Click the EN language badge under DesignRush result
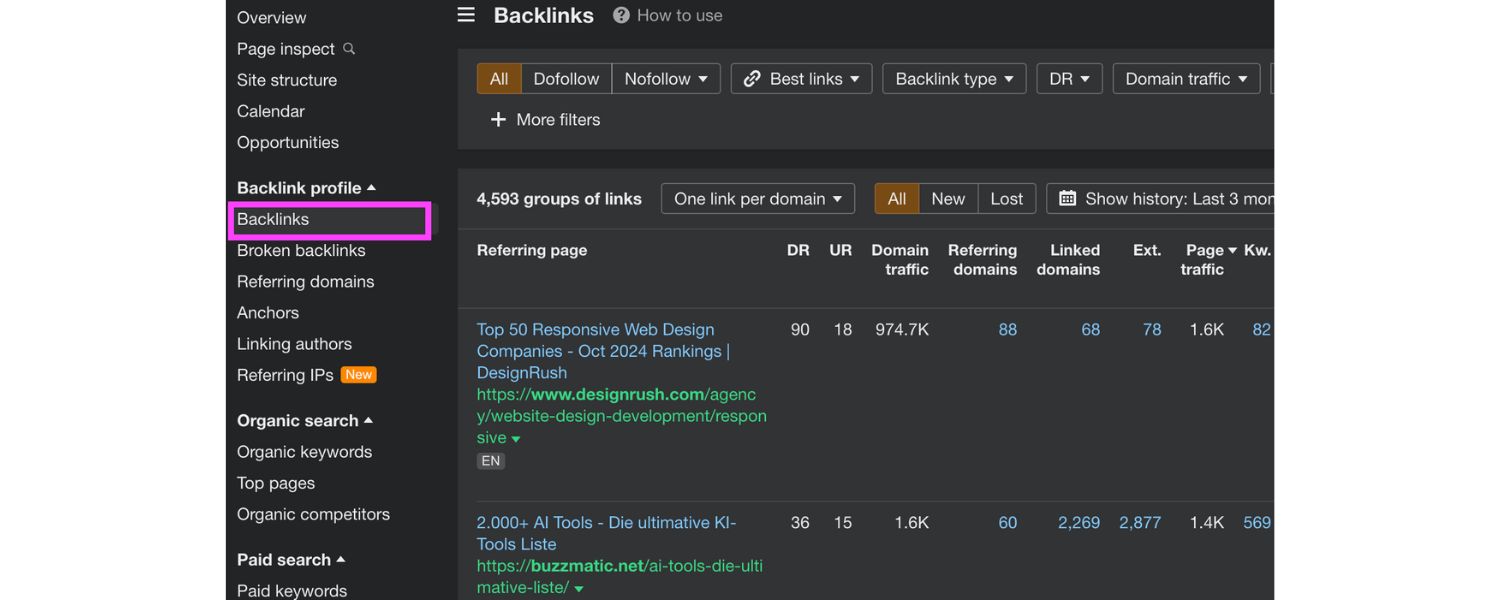Screen dimensions: 1500x600 [x=491, y=460]
